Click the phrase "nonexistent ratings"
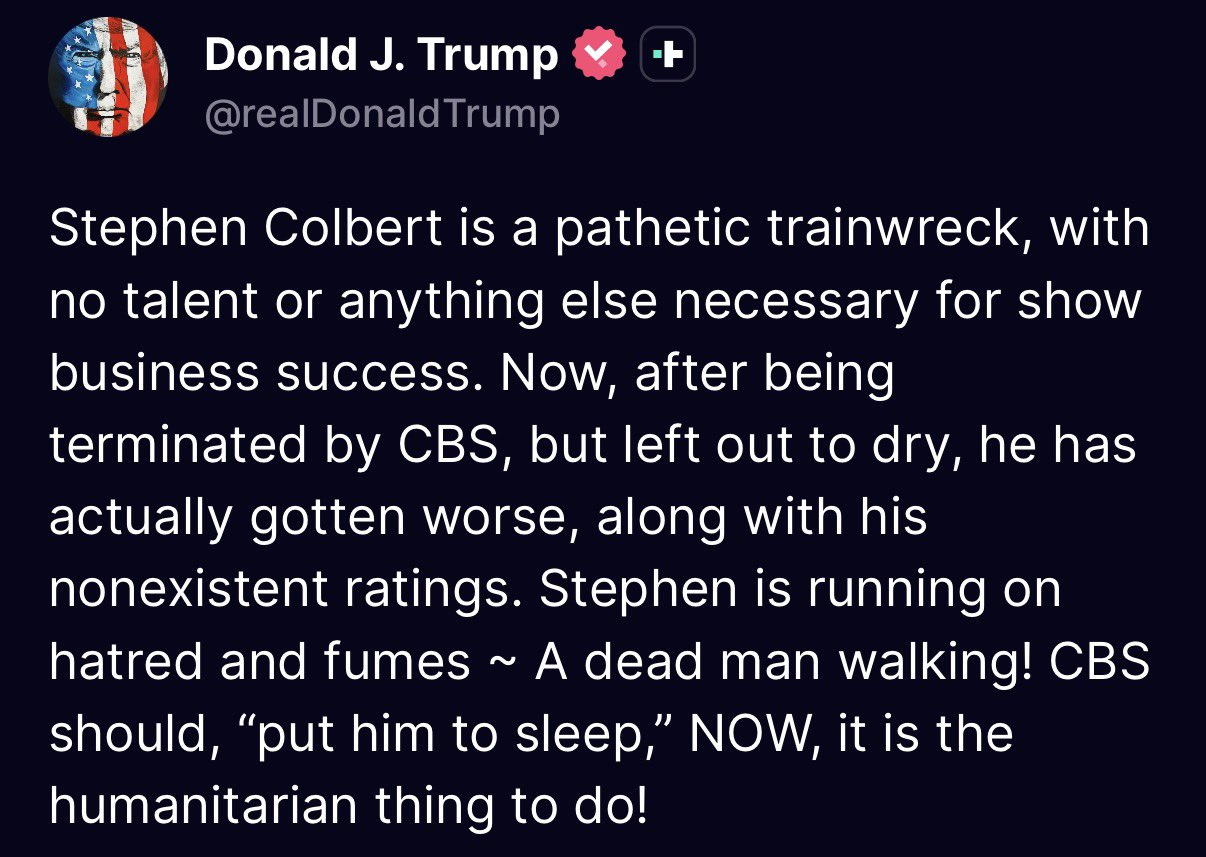 tap(285, 590)
